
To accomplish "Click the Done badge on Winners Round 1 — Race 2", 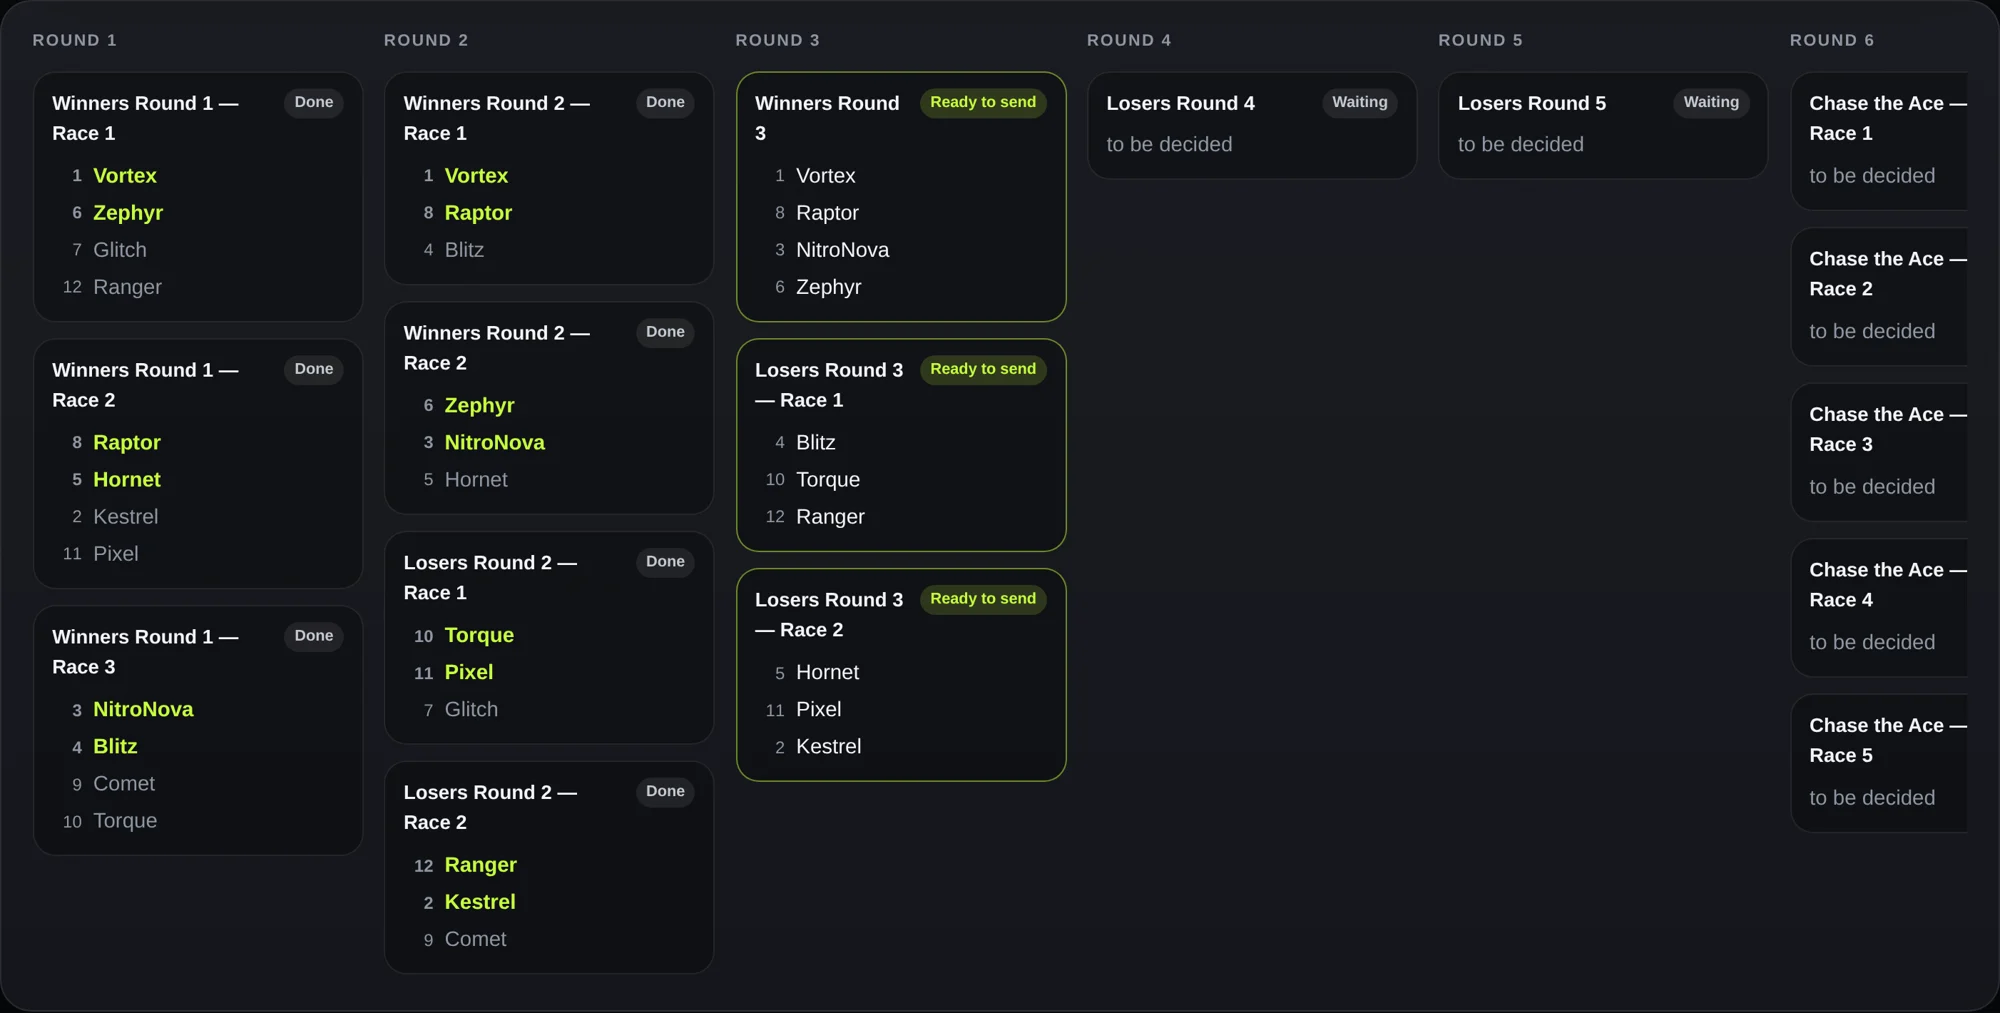I will (314, 369).
